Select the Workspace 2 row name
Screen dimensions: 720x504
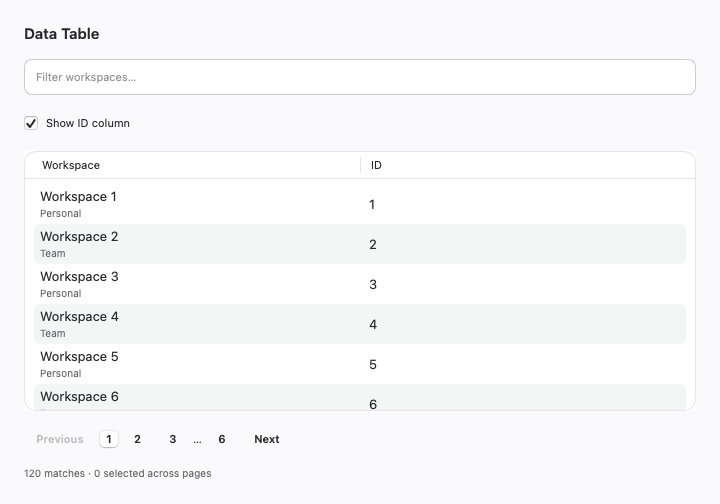[79, 236]
